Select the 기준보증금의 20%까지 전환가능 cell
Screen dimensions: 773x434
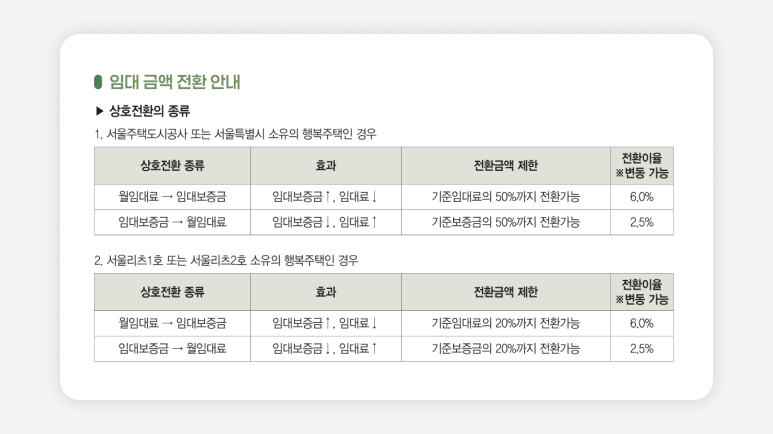point(506,349)
